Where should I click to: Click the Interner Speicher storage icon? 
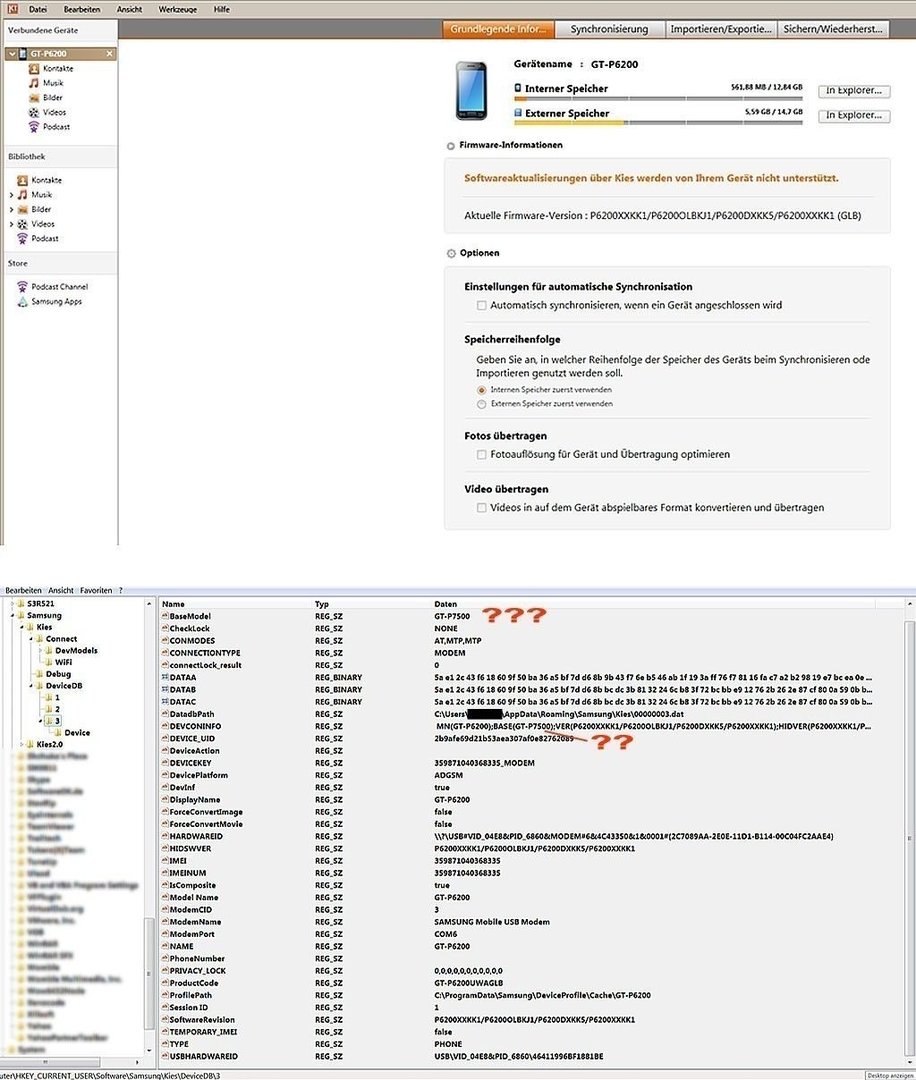(x=518, y=88)
